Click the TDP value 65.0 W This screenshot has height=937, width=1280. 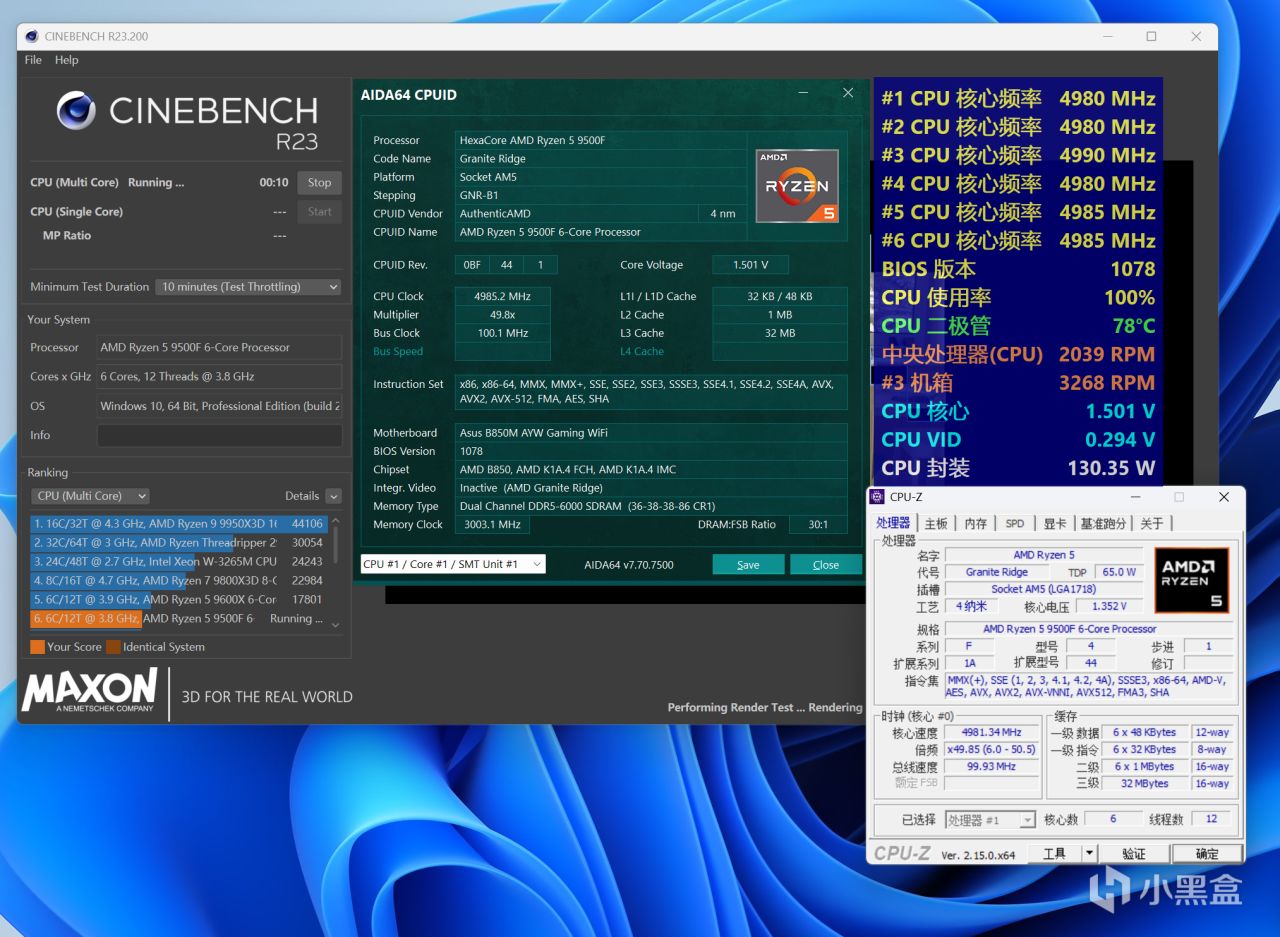pos(1118,572)
